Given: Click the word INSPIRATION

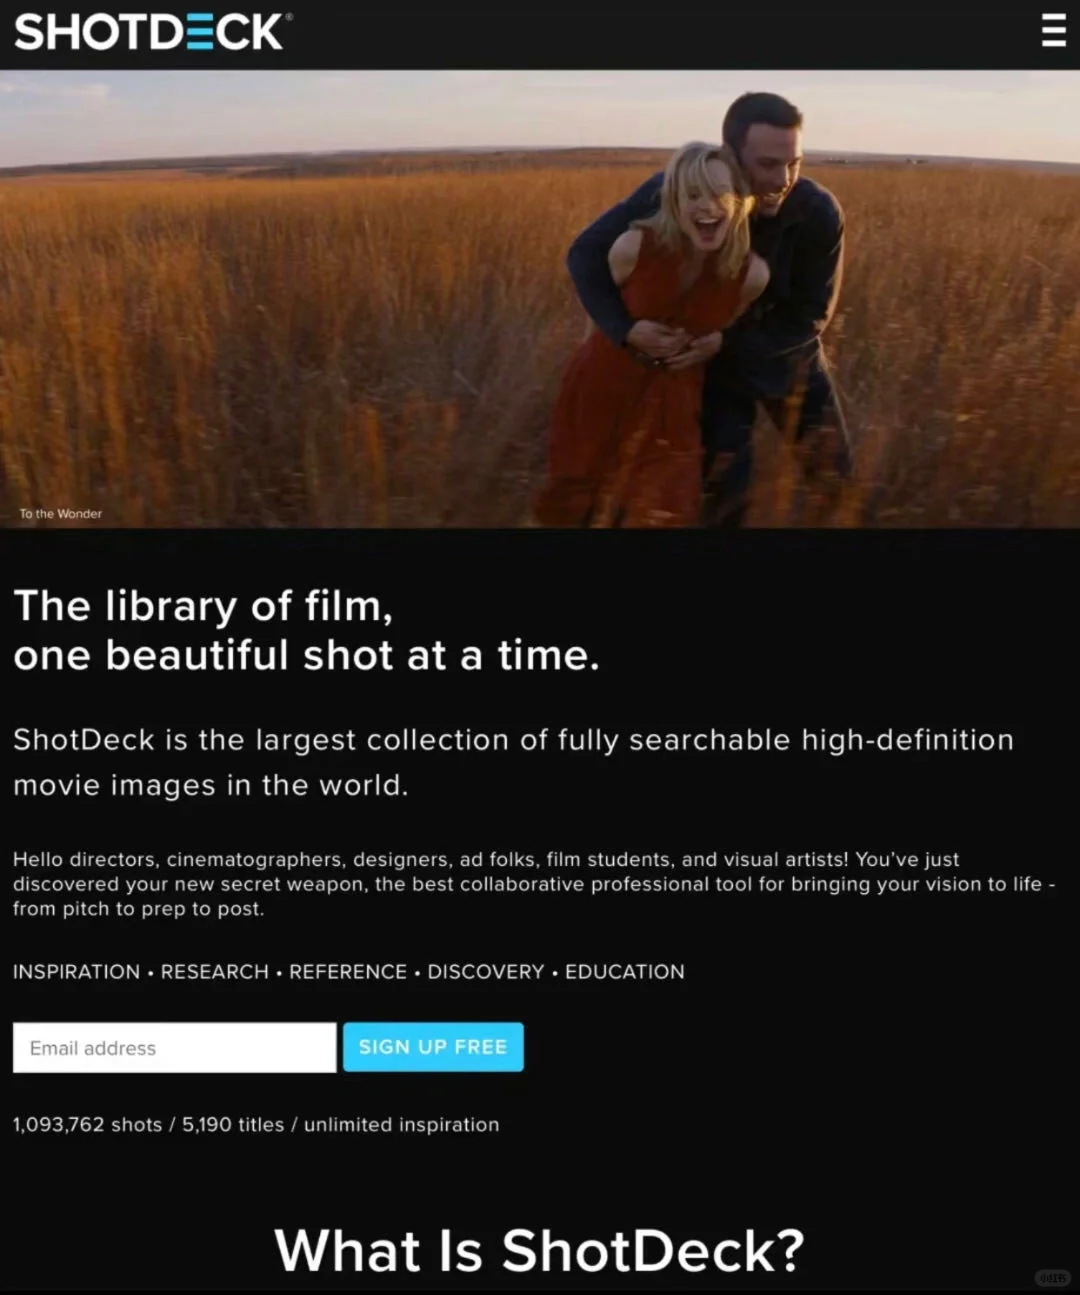Looking at the screenshot, I should (77, 972).
